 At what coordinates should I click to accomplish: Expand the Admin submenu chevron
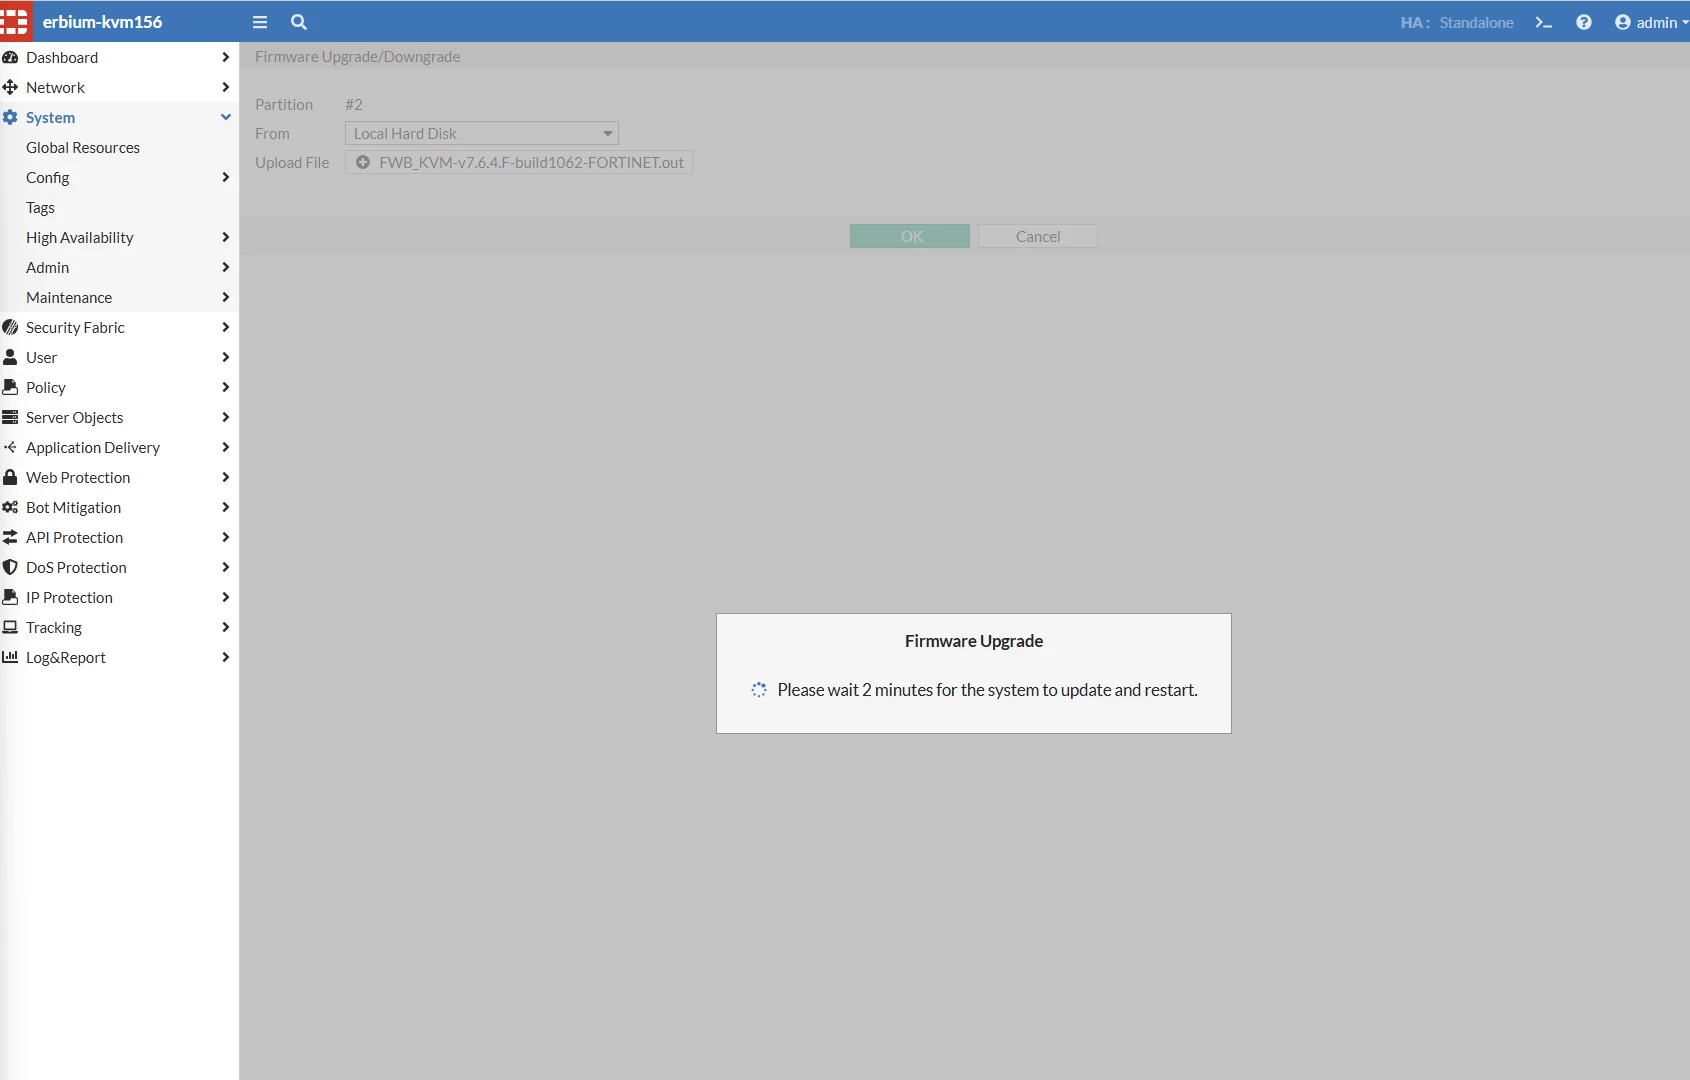225,267
